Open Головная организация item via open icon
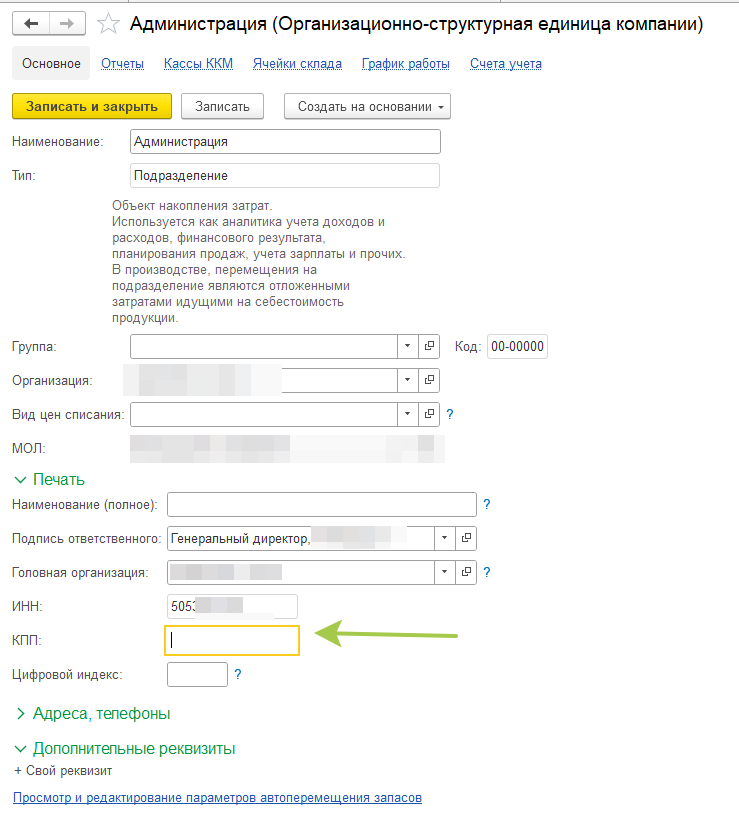Image resolution: width=739 pixels, height=840 pixels. (466, 572)
